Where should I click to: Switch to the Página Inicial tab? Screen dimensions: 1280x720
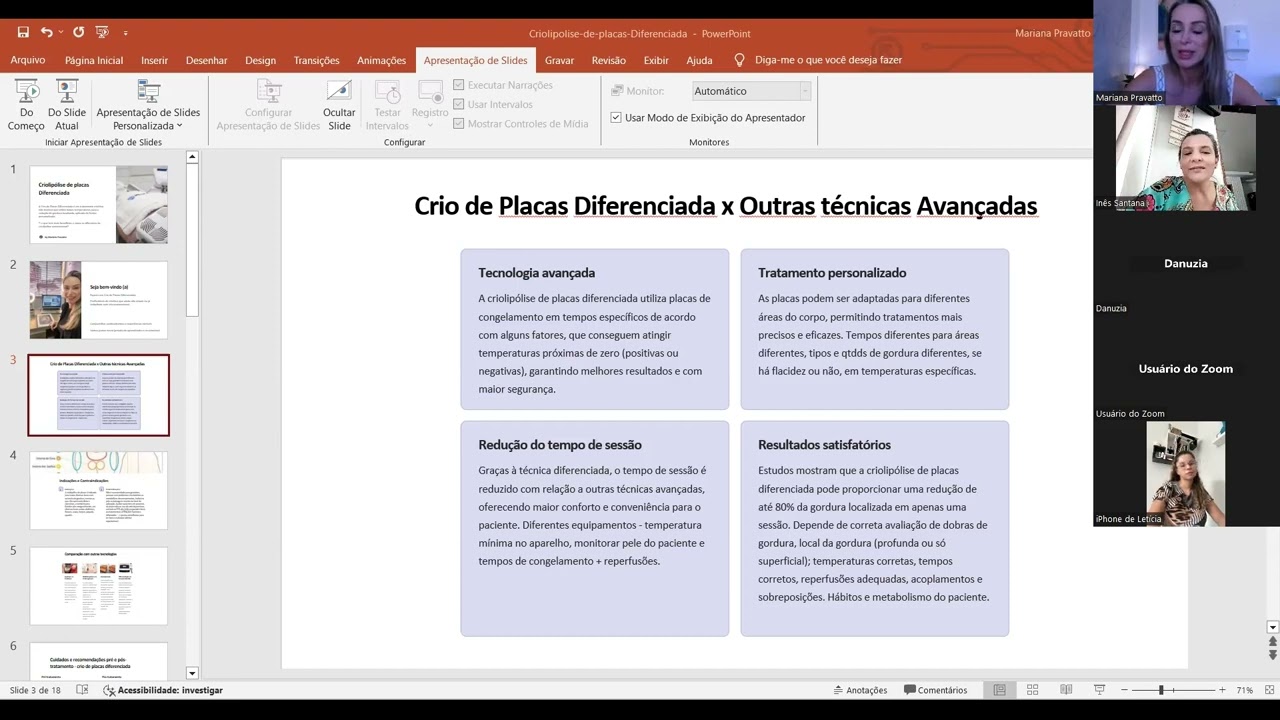pos(94,60)
